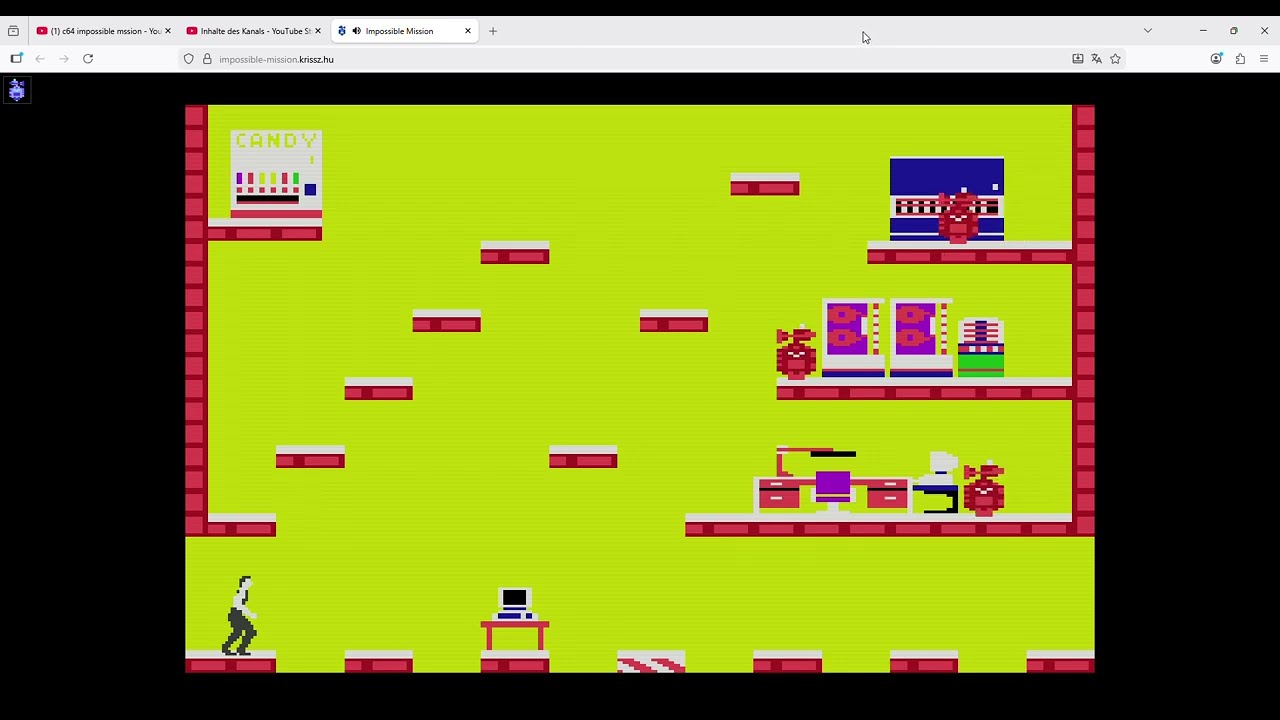Open the hamburger application menu
Image resolution: width=1280 pixels, height=720 pixels.
click(x=1264, y=59)
